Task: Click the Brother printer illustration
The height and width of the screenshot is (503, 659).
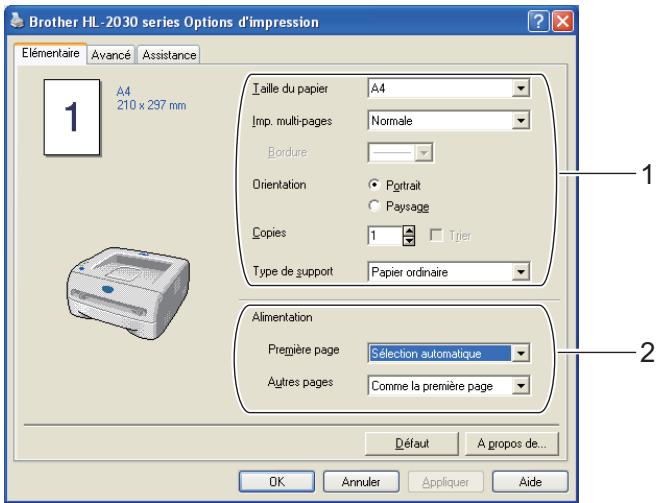Action: pos(128,292)
